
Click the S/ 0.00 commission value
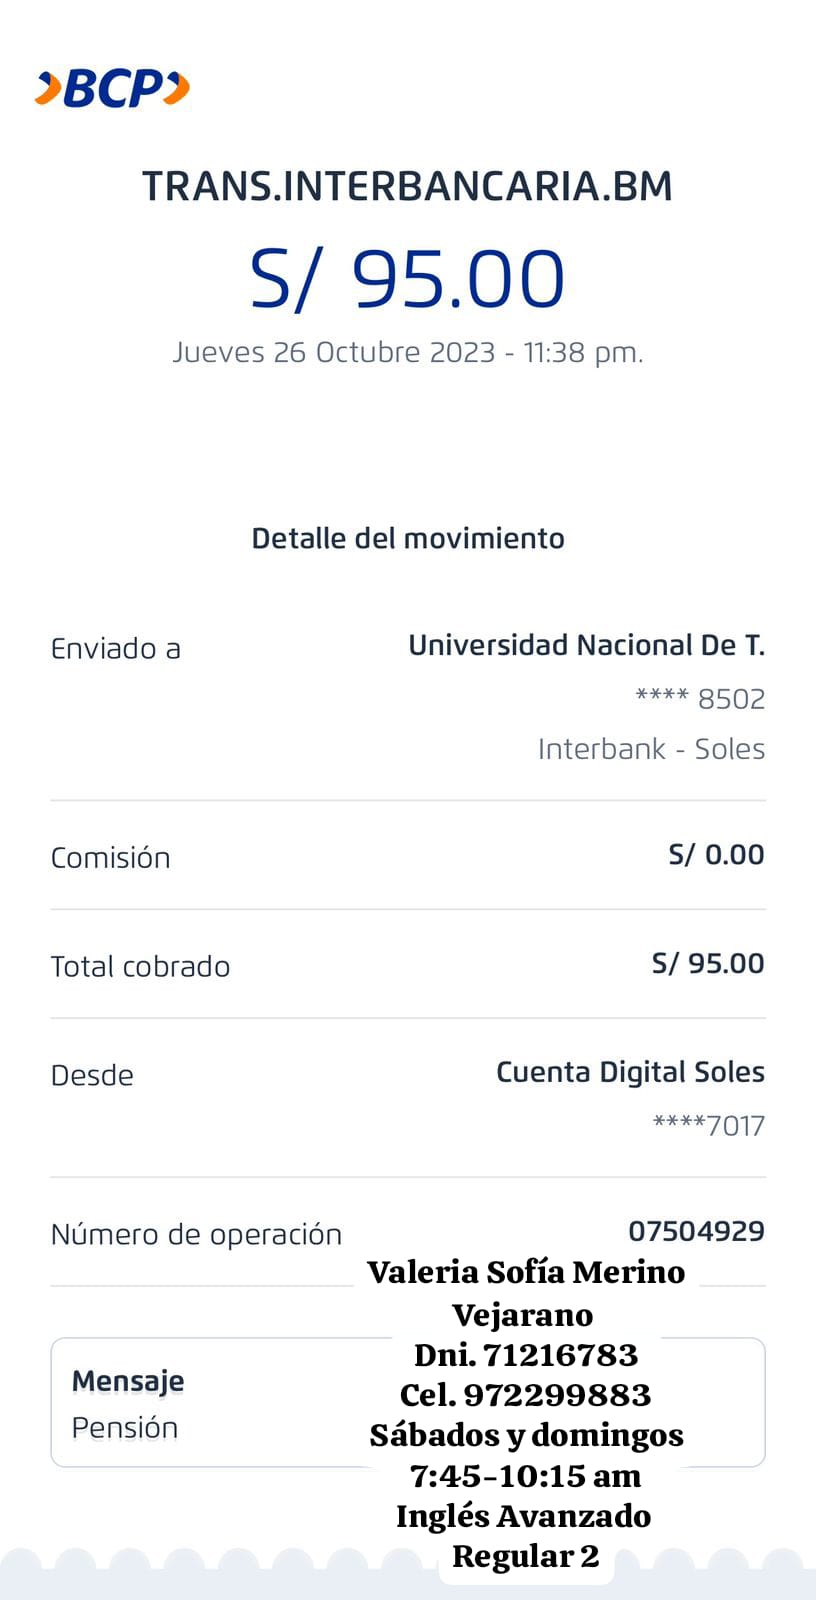pyautogui.click(x=716, y=855)
